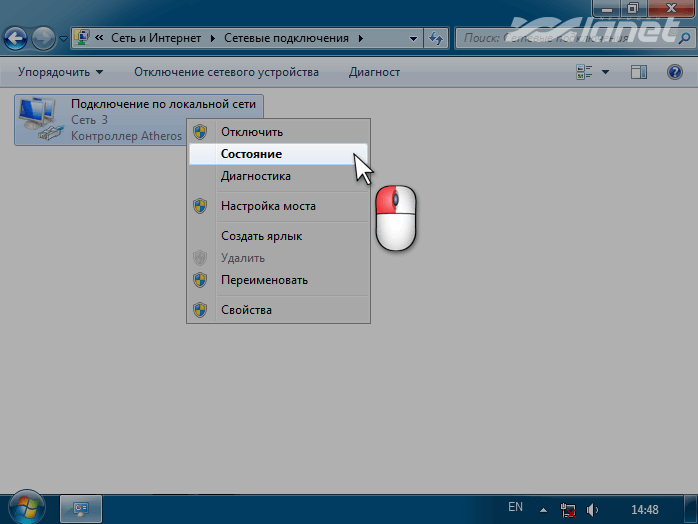The height and width of the screenshot is (524, 698).
Task: Choose Состояние in the context menu
Action: (251, 154)
